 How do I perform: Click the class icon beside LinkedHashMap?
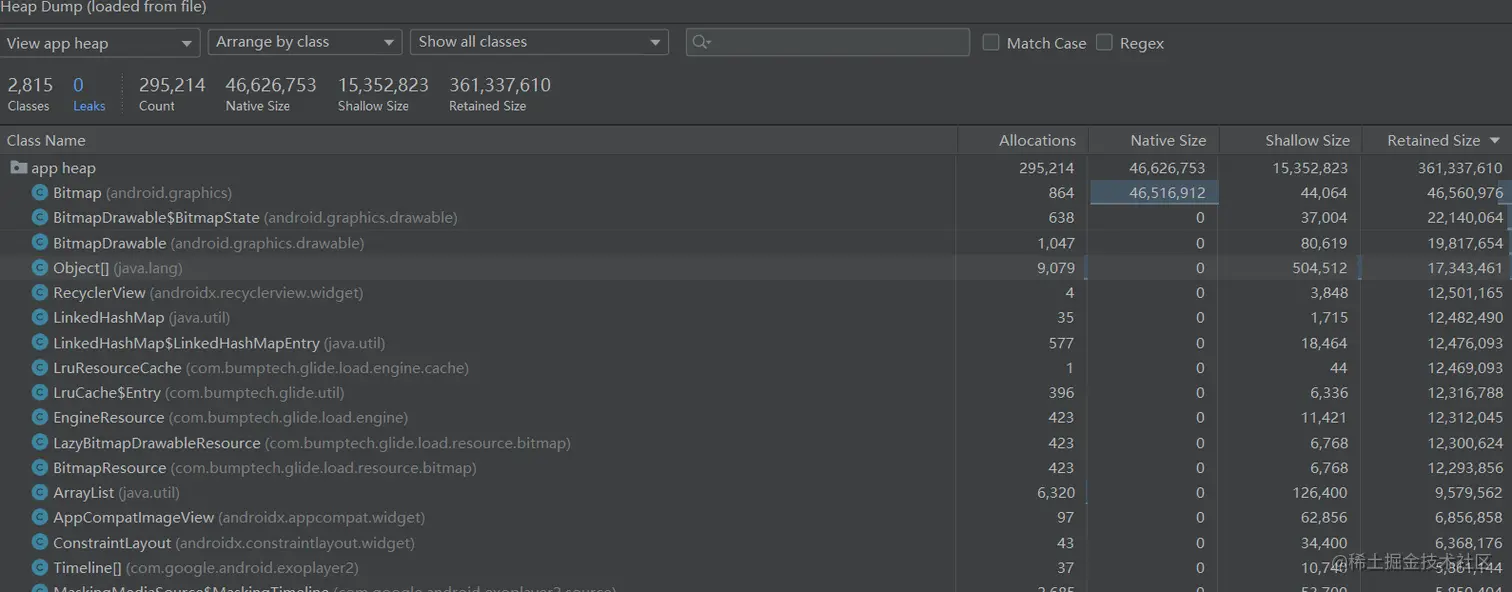click(40, 318)
